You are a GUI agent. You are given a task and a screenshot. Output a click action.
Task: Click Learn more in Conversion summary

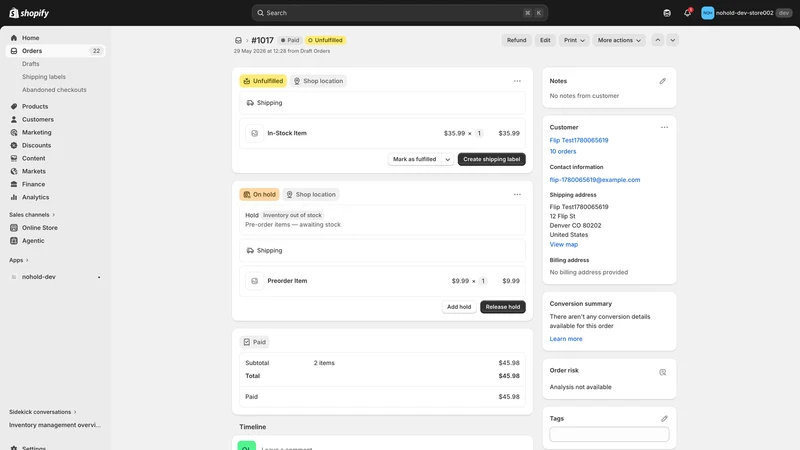(x=566, y=339)
